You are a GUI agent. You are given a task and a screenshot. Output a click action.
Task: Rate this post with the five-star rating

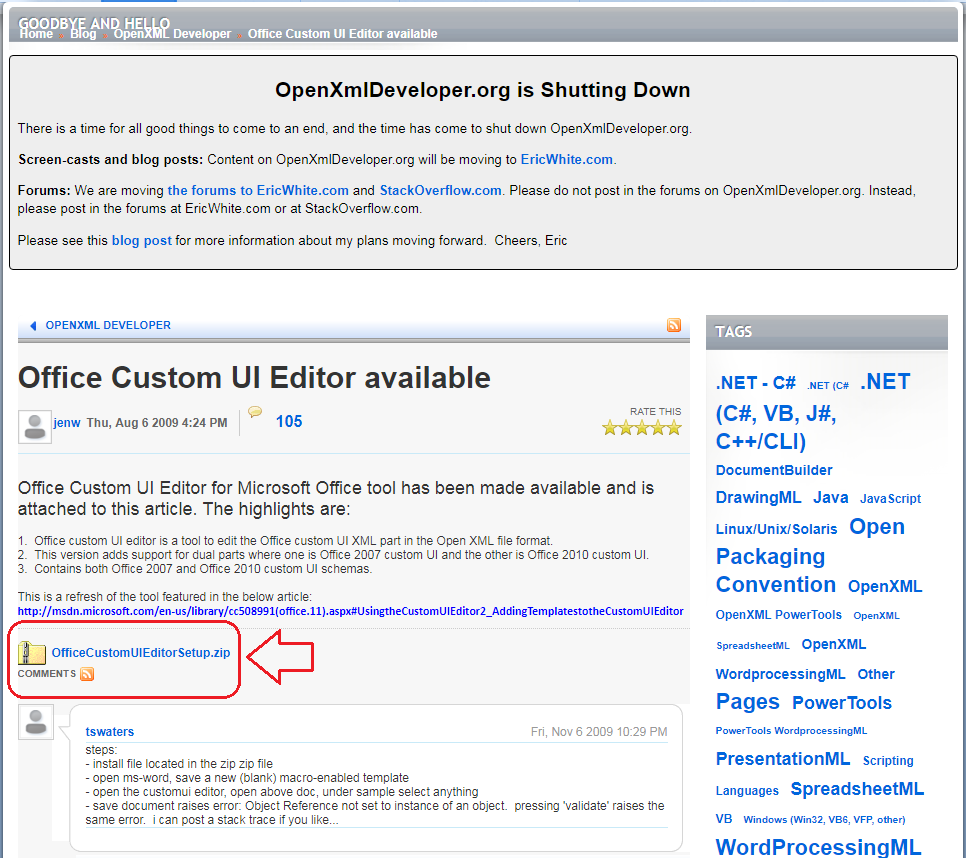(x=642, y=427)
